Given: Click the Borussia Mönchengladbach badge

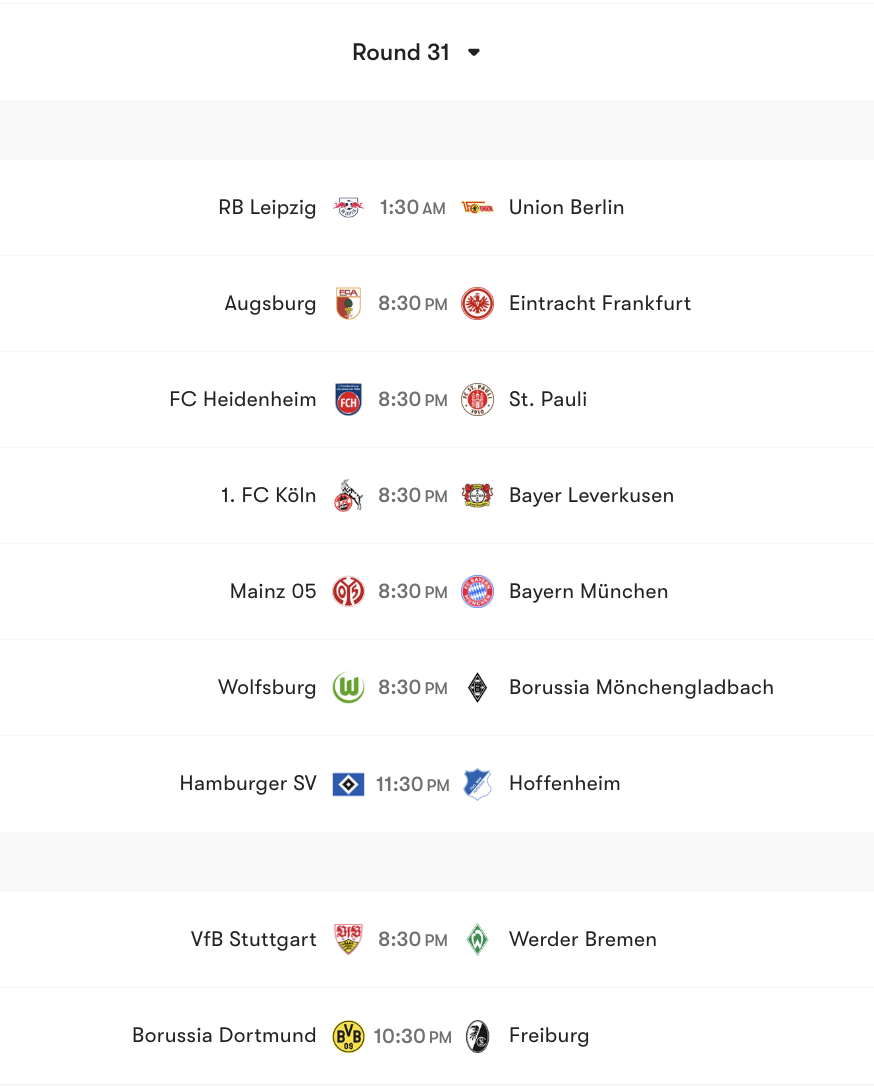Looking at the screenshot, I should pyautogui.click(x=477, y=687).
